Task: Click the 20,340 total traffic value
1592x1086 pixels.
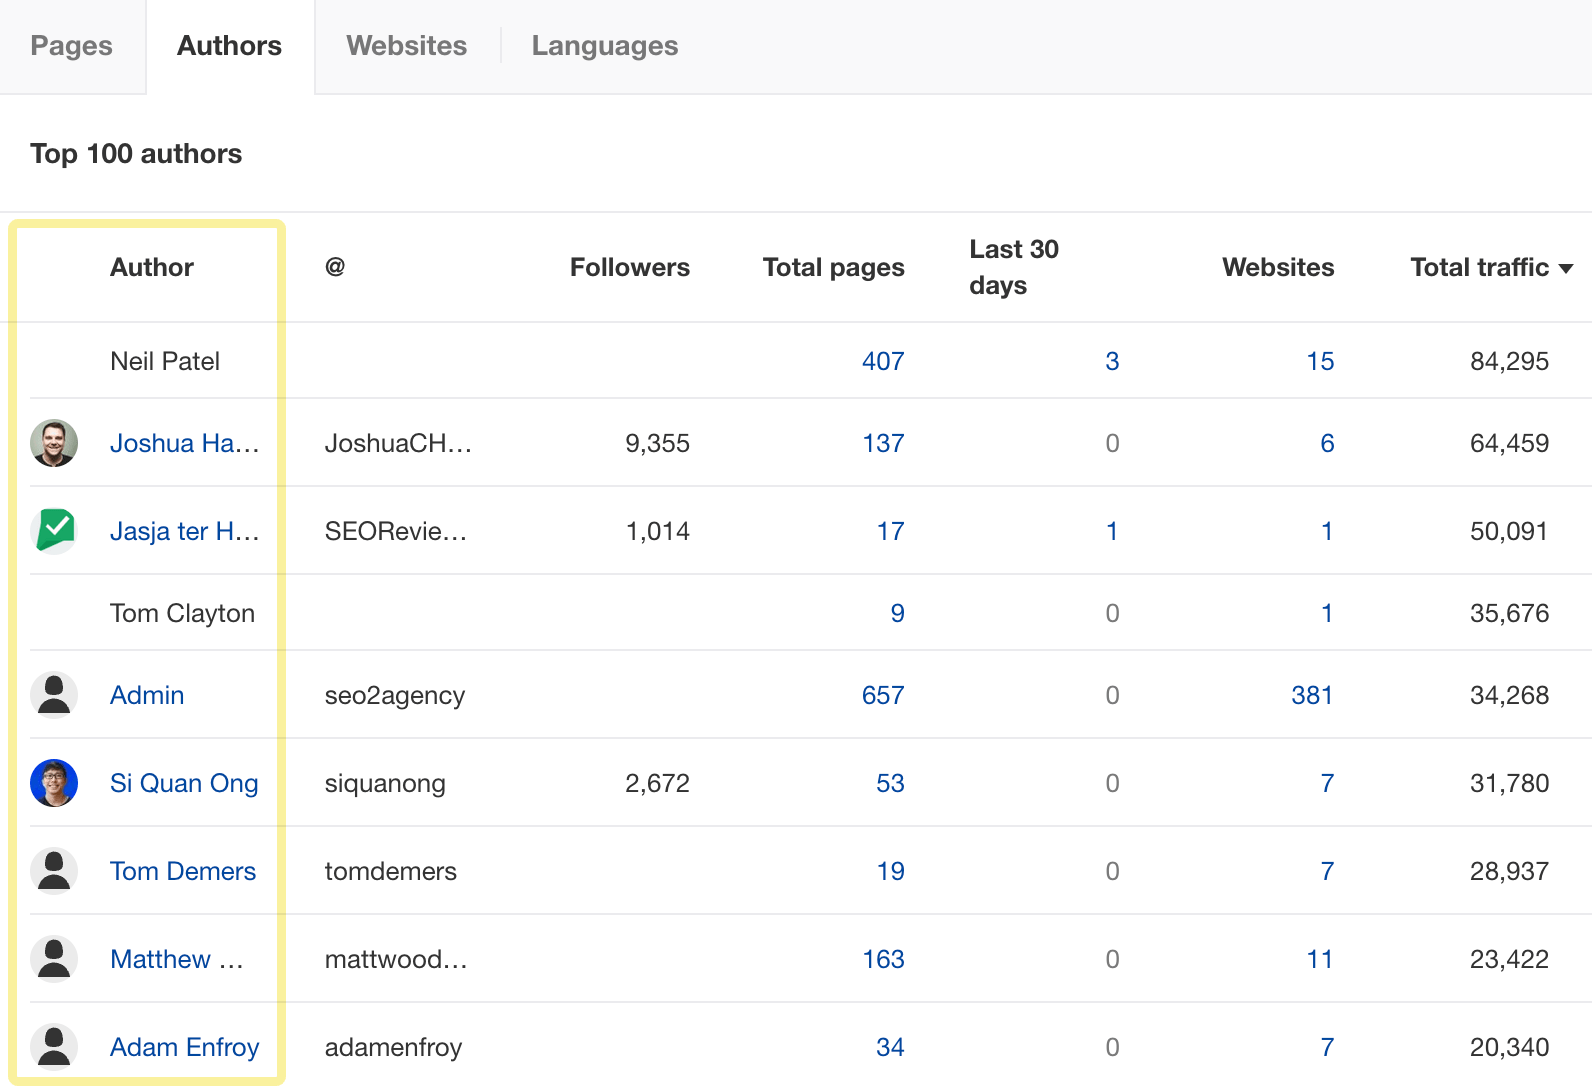Action: (x=1509, y=1047)
